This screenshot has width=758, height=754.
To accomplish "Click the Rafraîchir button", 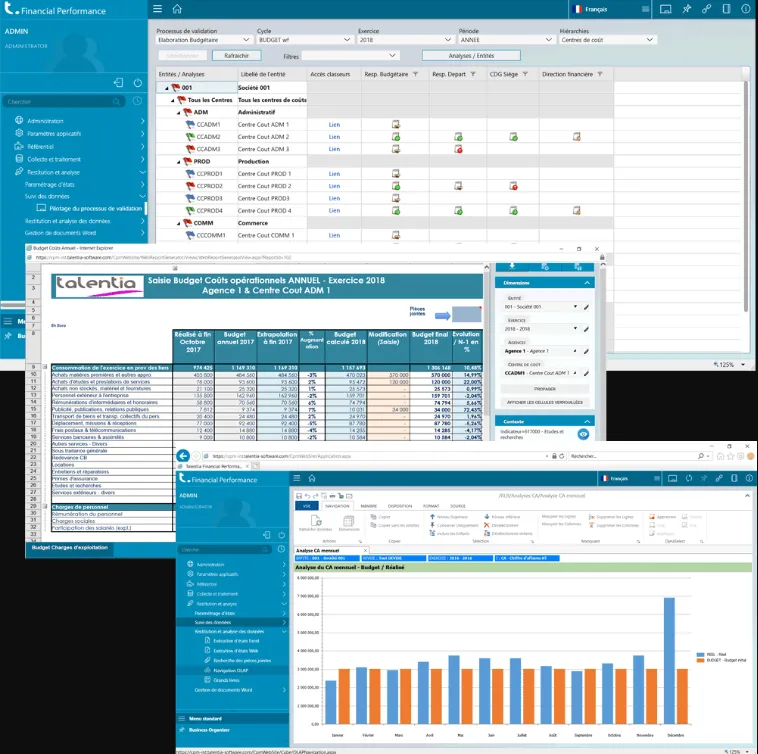I will pos(236,56).
